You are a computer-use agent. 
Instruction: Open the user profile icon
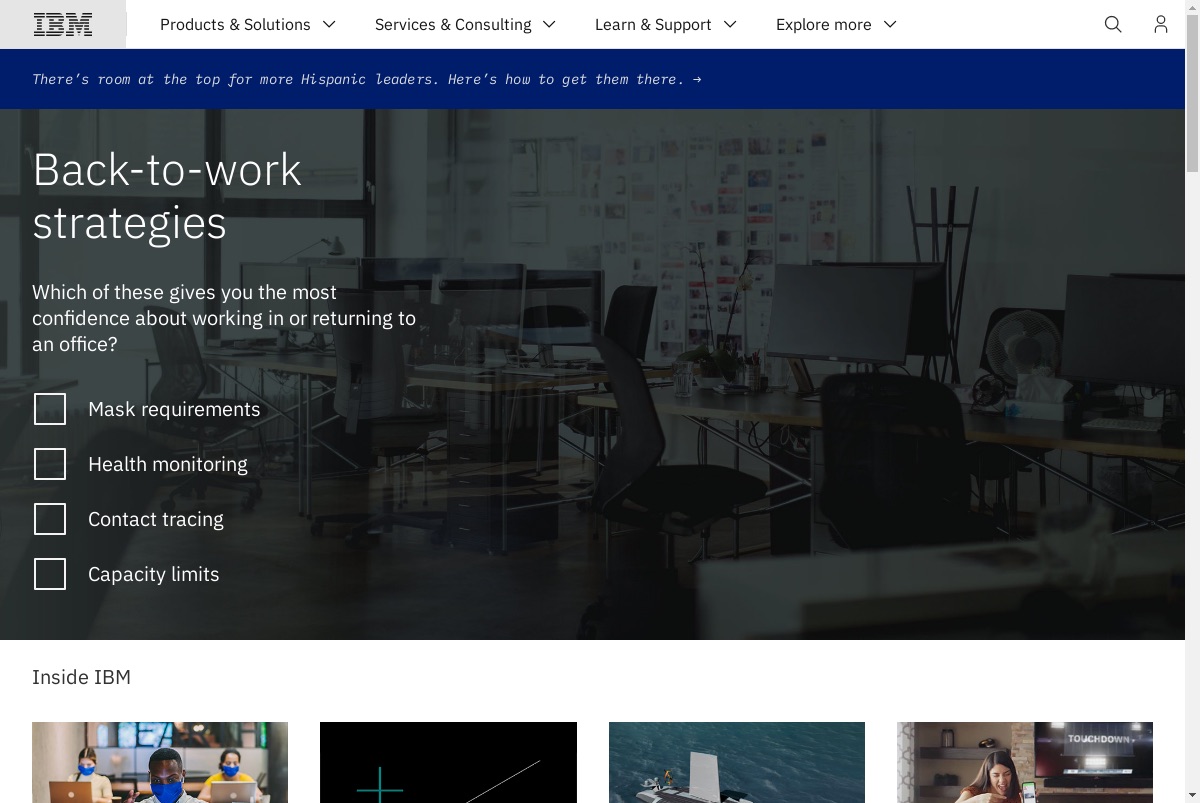tap(1161, 24)
